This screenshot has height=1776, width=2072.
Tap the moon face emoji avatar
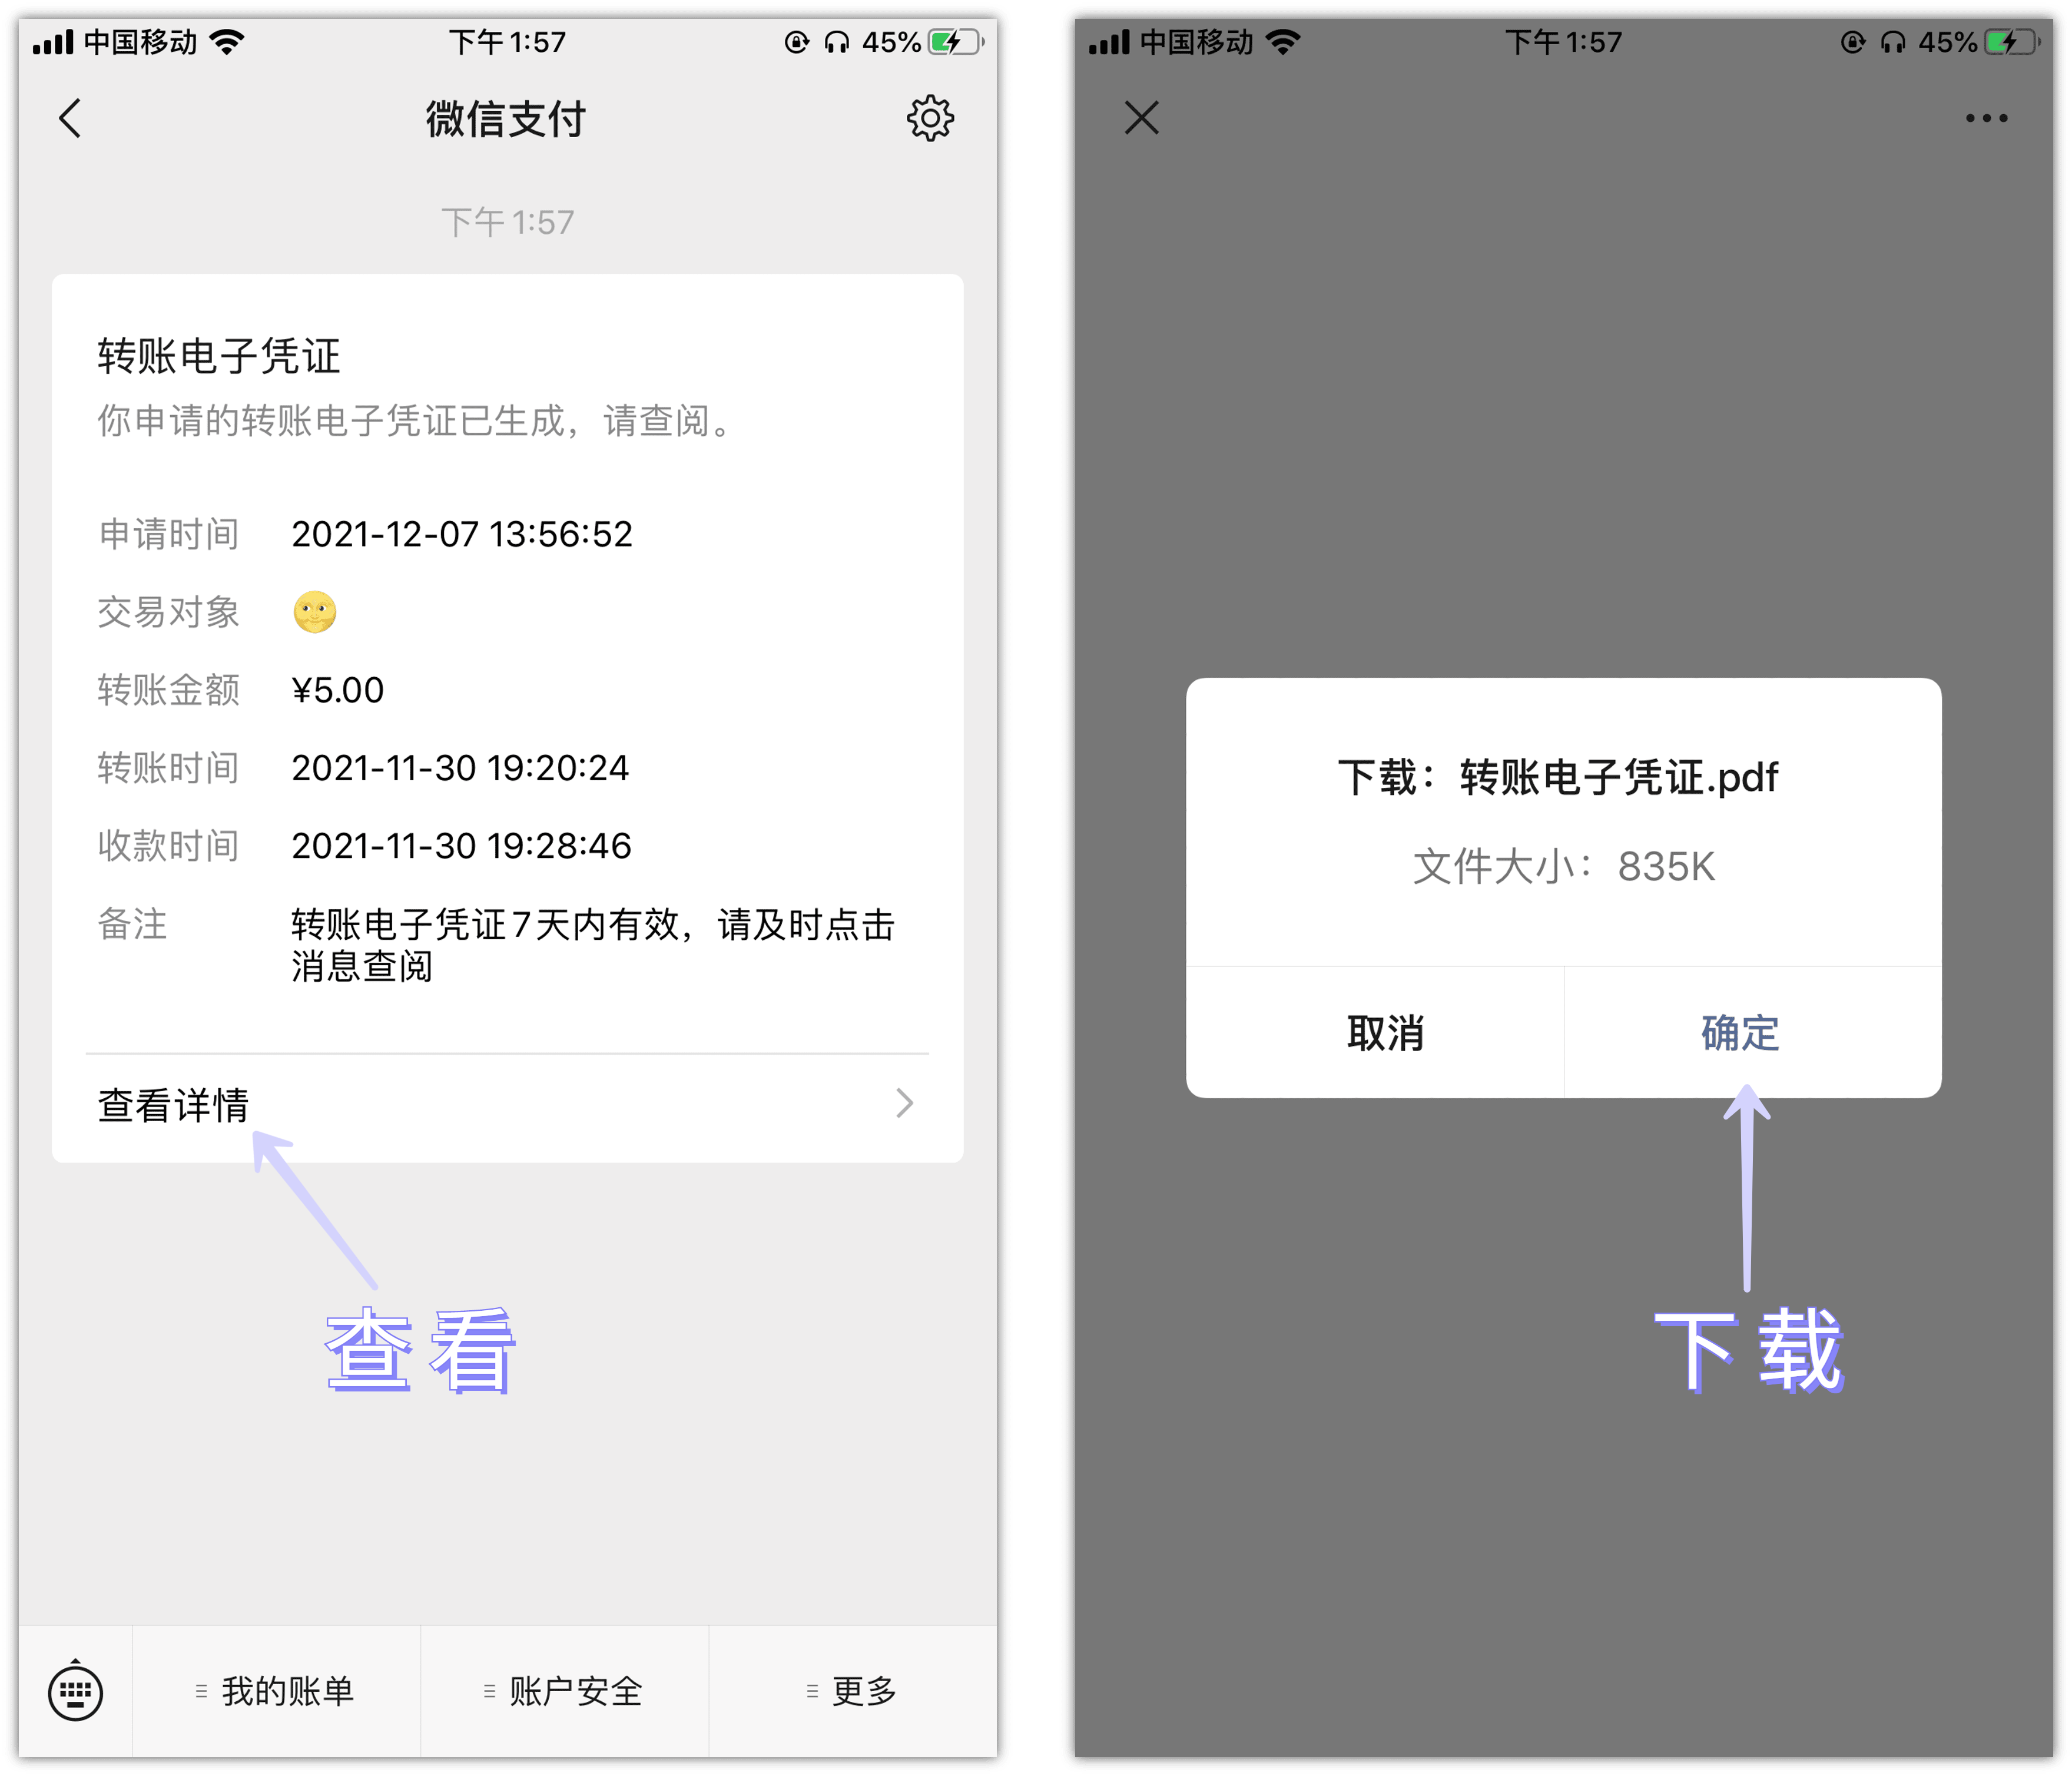tap(315, 612)
